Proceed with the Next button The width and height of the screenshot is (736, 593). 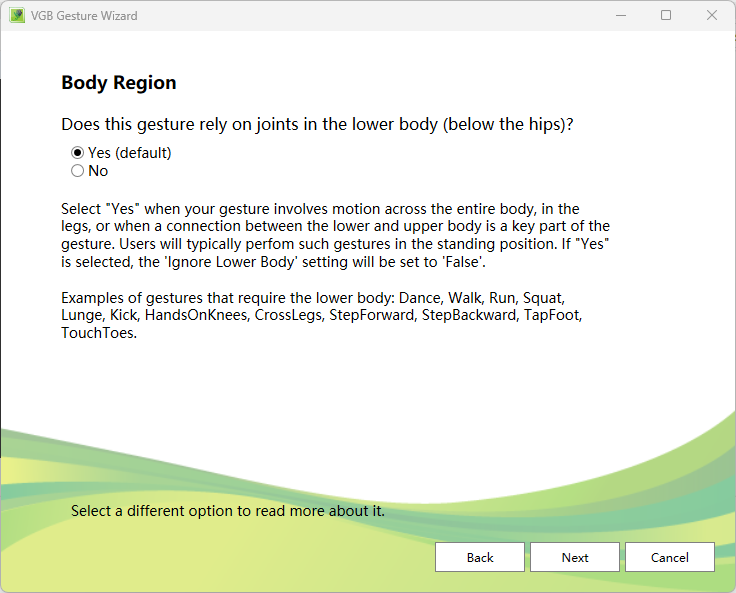pyautogui.click(x=575, y=557)
